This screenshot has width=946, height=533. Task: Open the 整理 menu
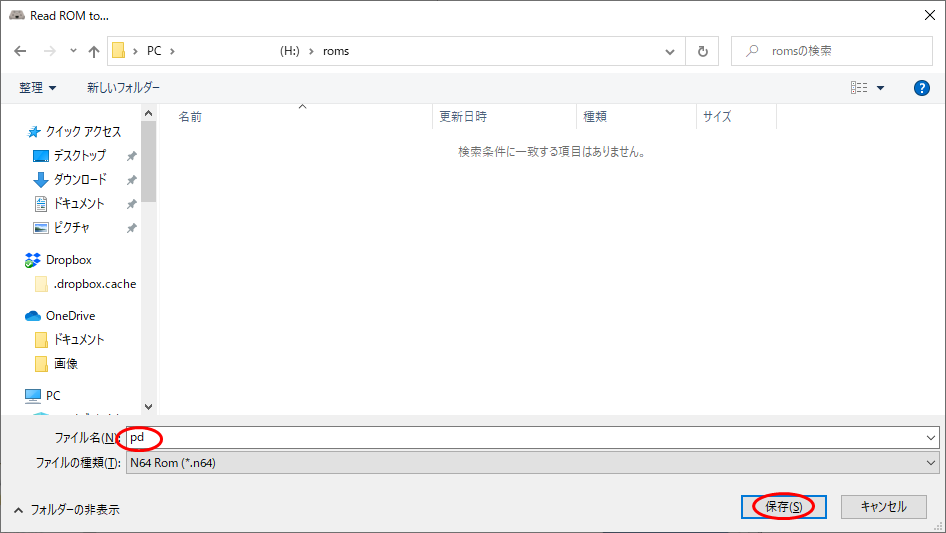[37, 88]
